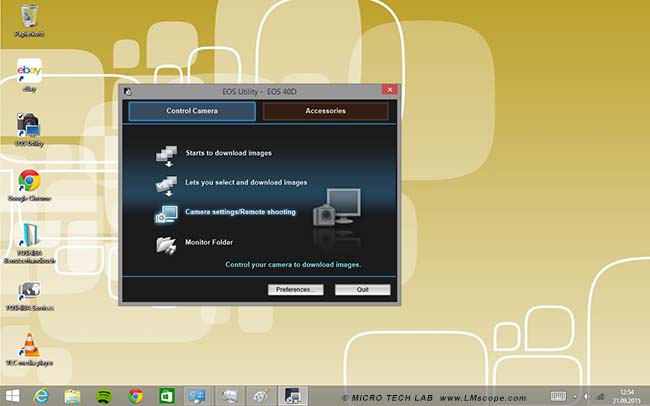Image resolution: width=650 pixels, height=406 pixels.
Task: Switch to EOS Utility taskbar button
Action: point(293,396)
